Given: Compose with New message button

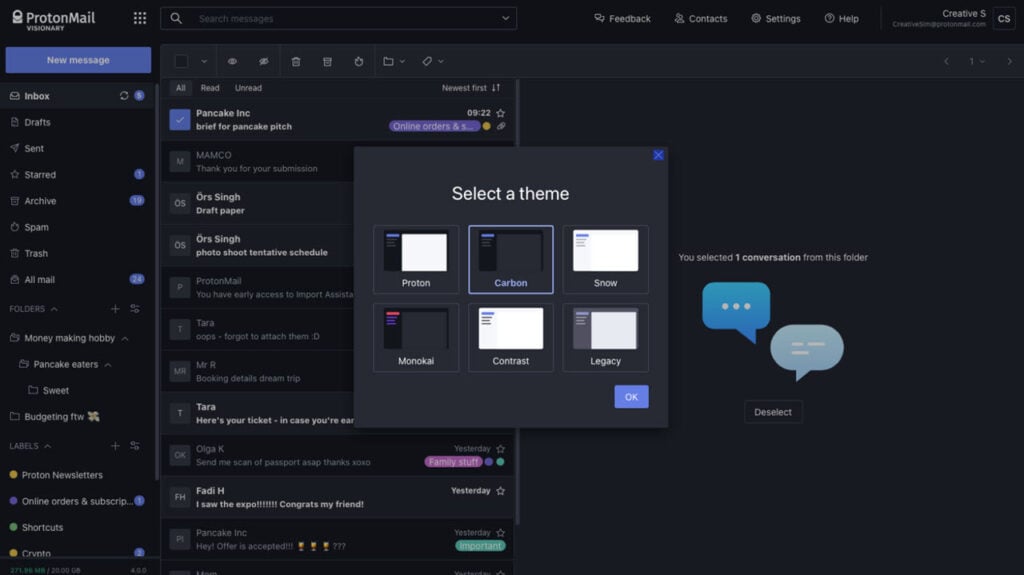Looking at the screenshot, I should click(78, 60).
